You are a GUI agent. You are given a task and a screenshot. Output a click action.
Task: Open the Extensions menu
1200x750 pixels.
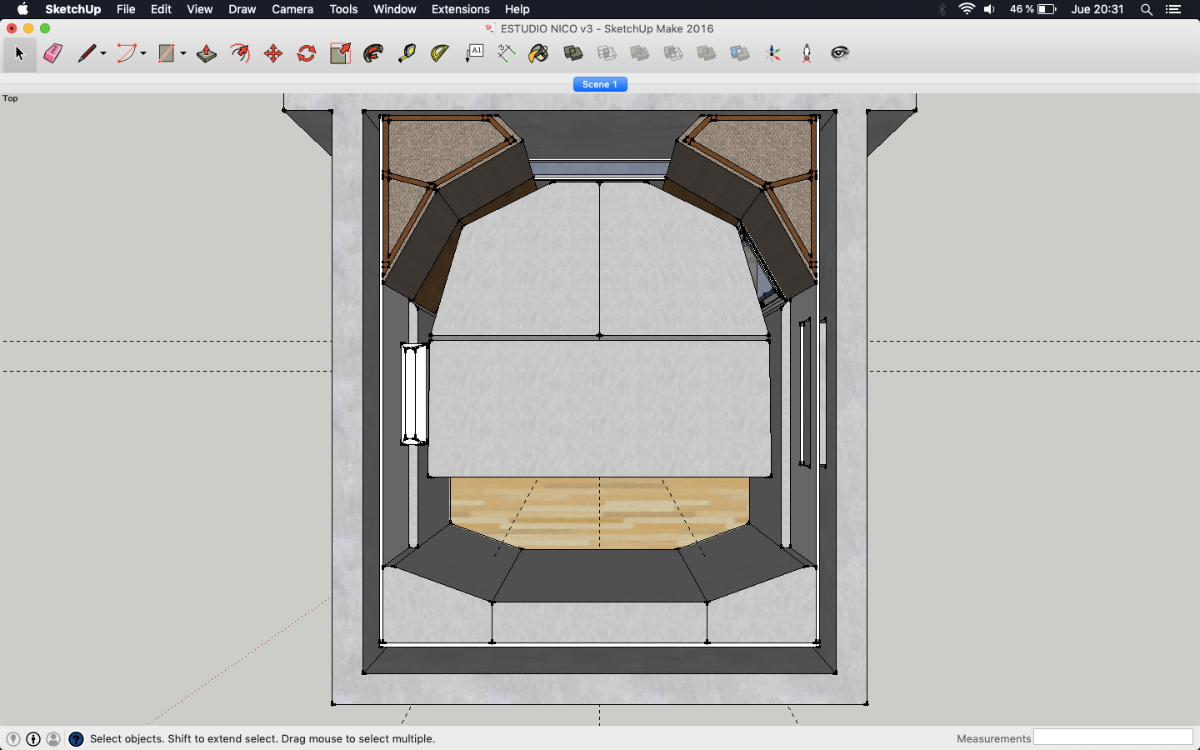460,9
